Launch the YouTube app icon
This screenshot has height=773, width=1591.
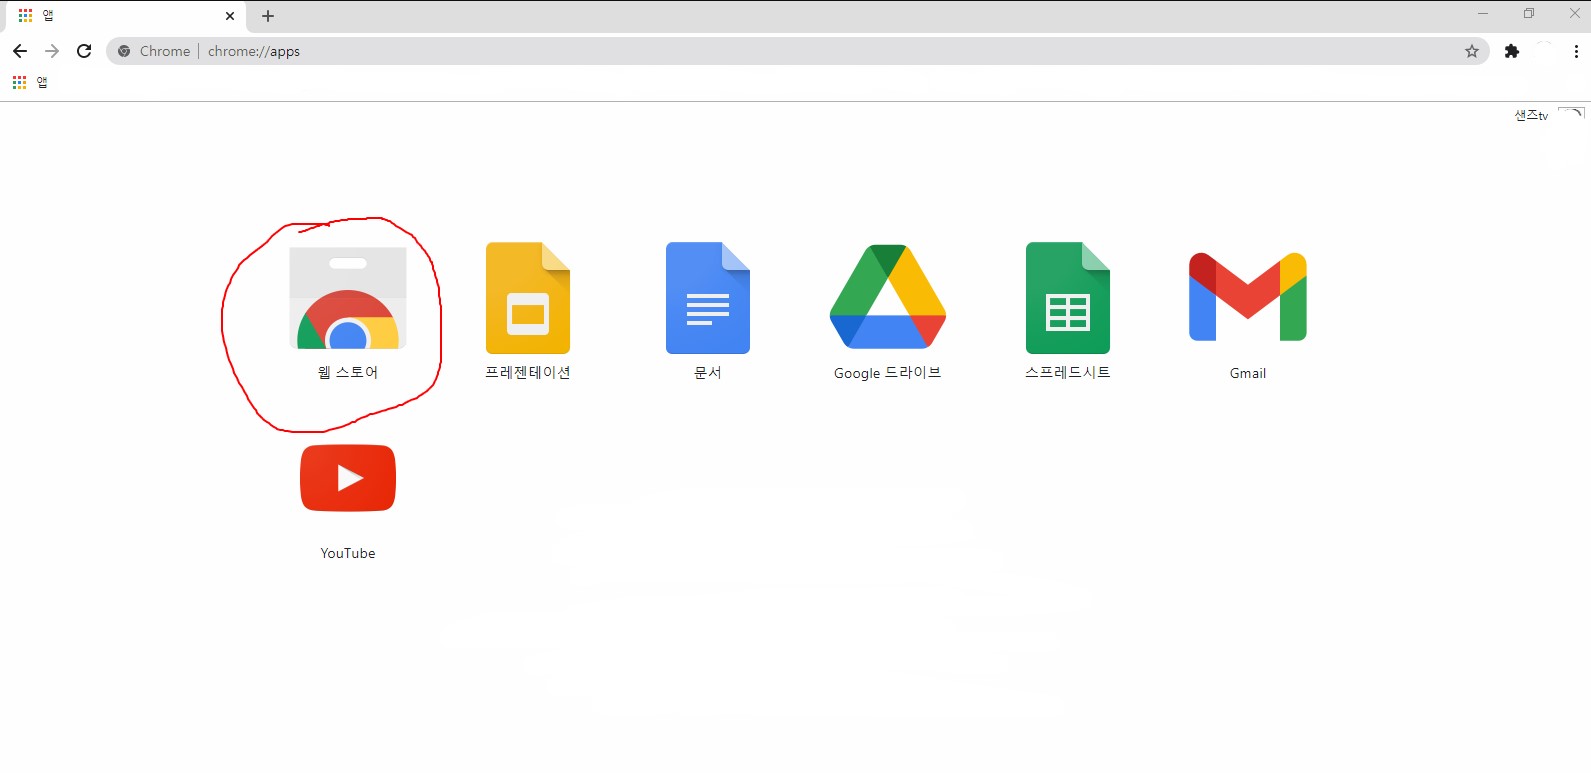[348, 478]
